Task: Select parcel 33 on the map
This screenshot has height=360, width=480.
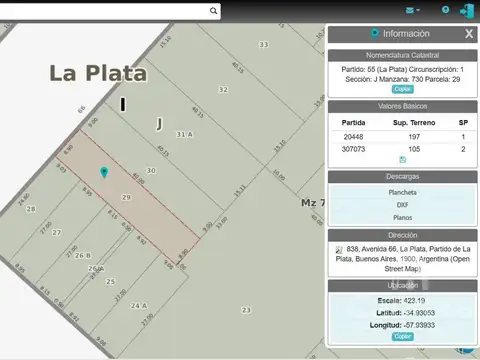Action: [x=264, y=45]
